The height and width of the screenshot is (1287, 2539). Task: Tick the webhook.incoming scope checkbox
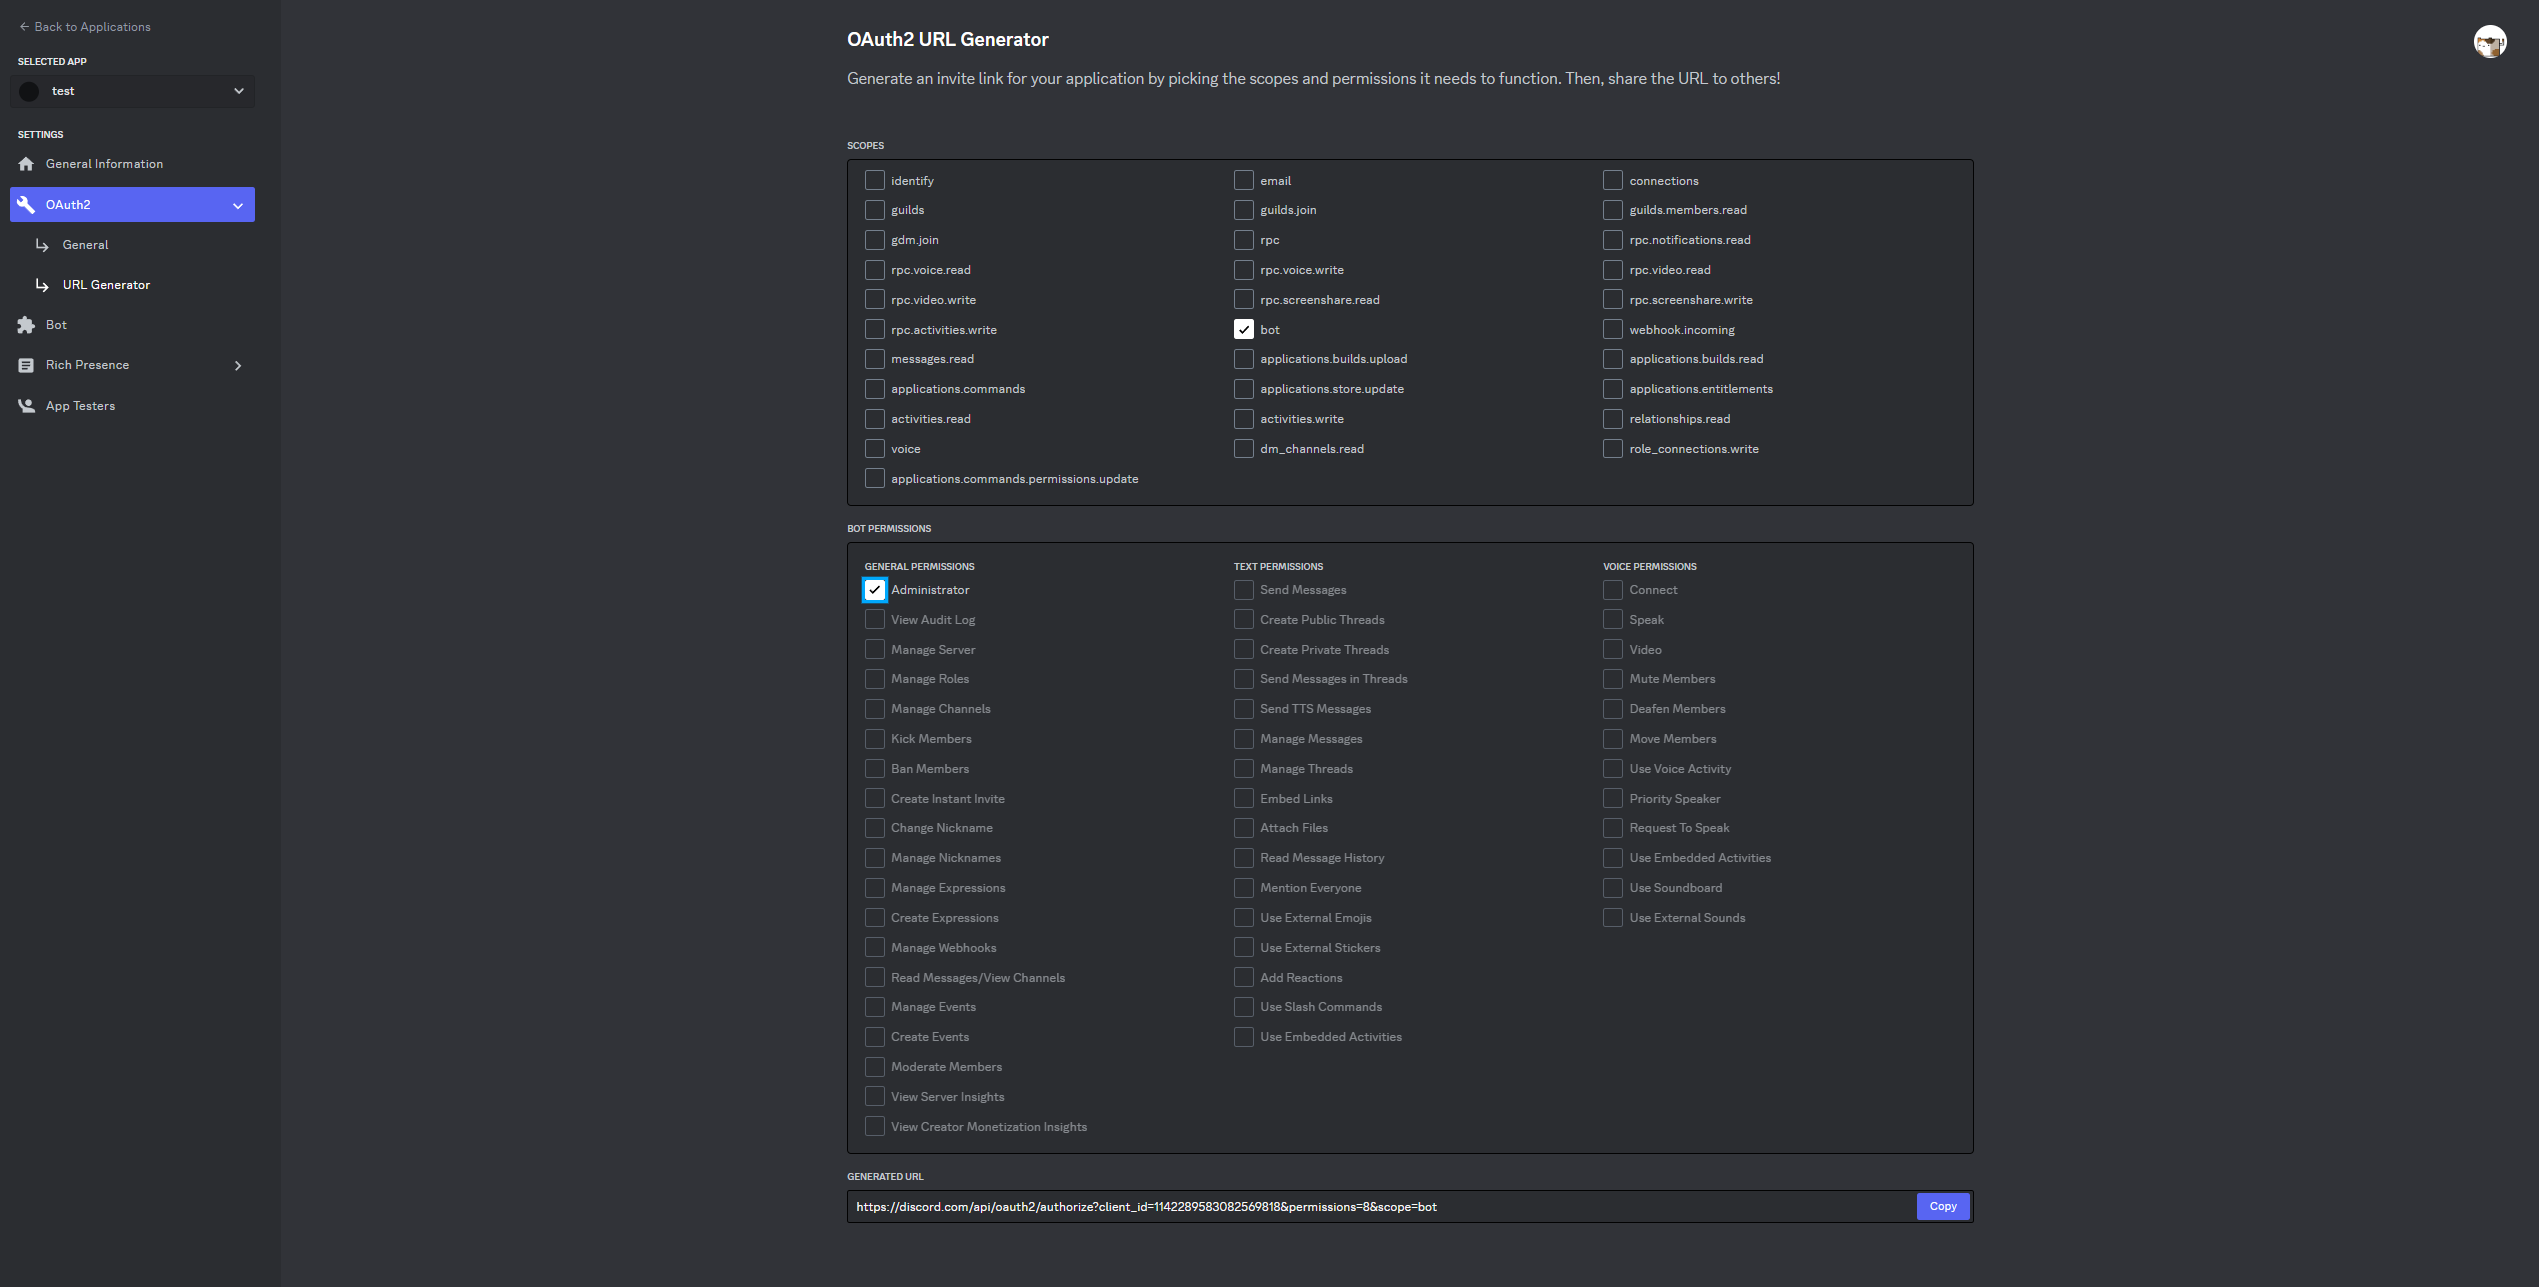[x=1612, y=329]
